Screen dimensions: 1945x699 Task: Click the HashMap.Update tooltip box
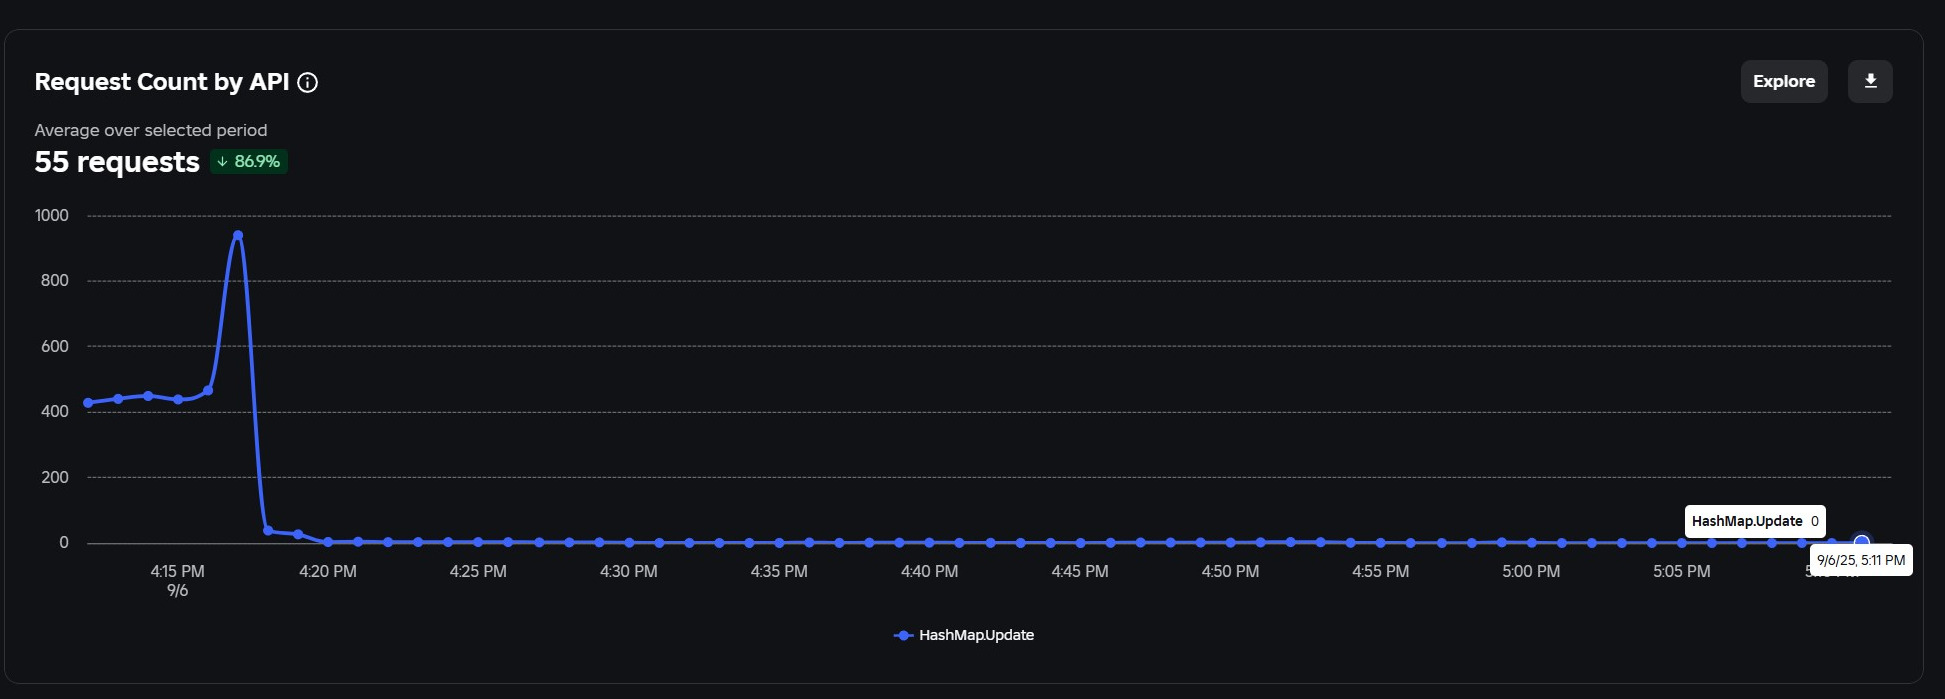pos(1755,521)
